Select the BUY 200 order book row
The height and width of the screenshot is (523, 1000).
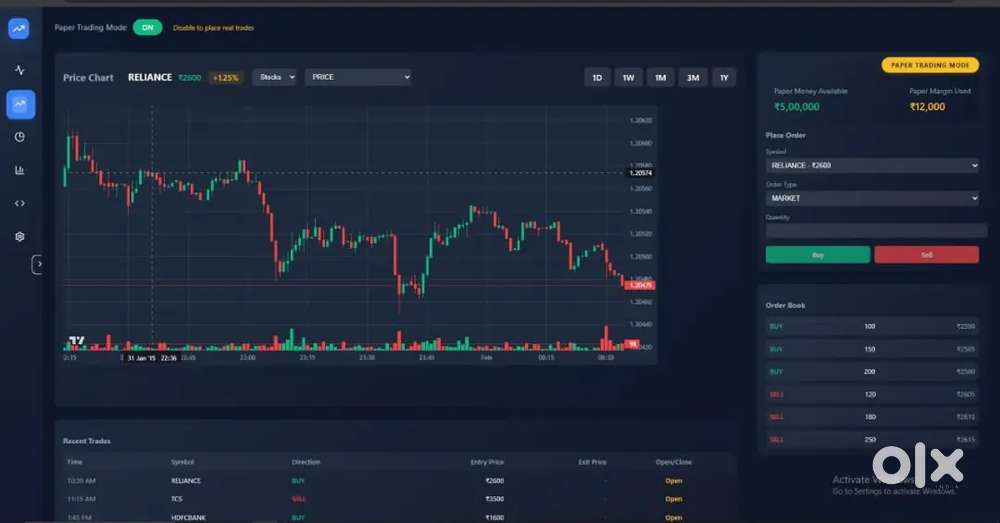tap(872, 372)
